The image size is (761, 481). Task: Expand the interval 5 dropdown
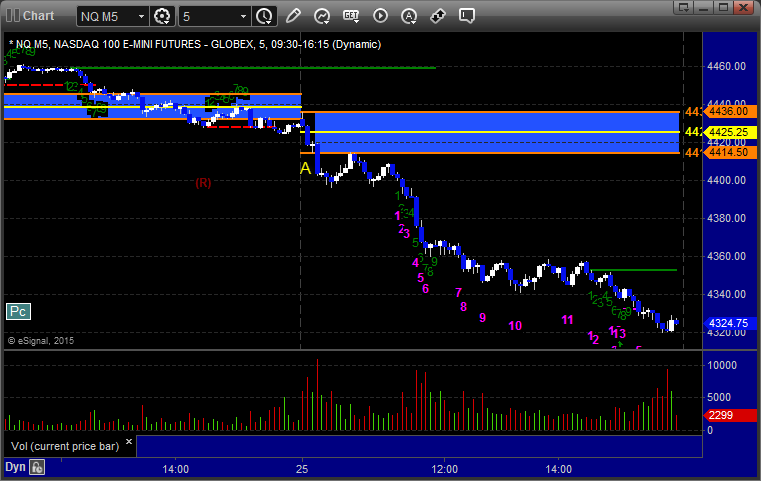(x=244, y=17)
